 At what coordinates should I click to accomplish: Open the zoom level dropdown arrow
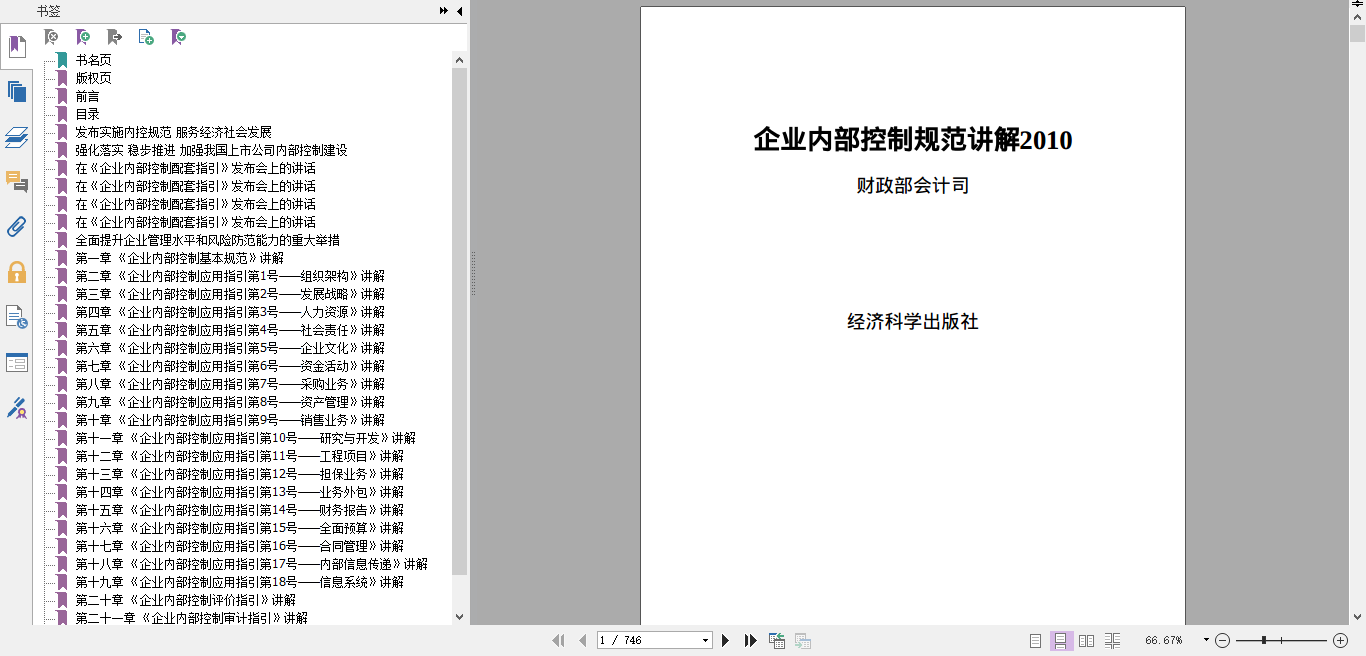(1206, 640)
